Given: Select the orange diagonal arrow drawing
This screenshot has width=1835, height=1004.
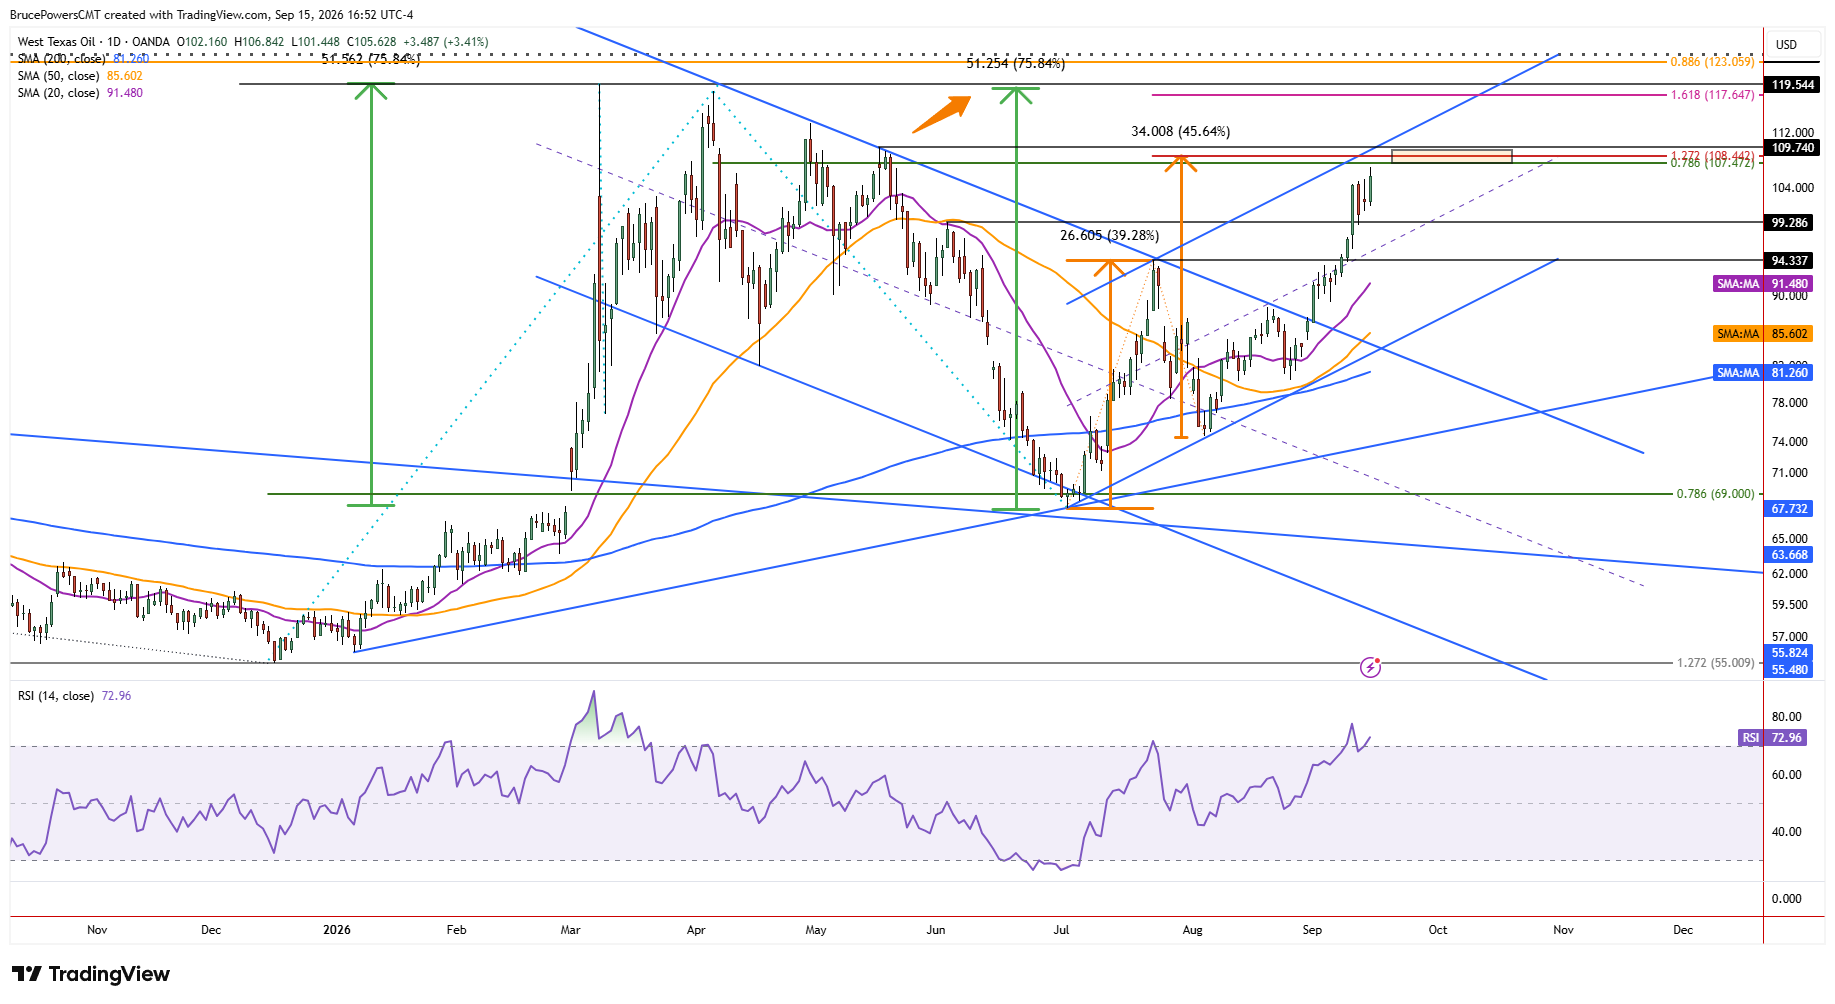Looking at the screenshot, I should tap(942, 113).
